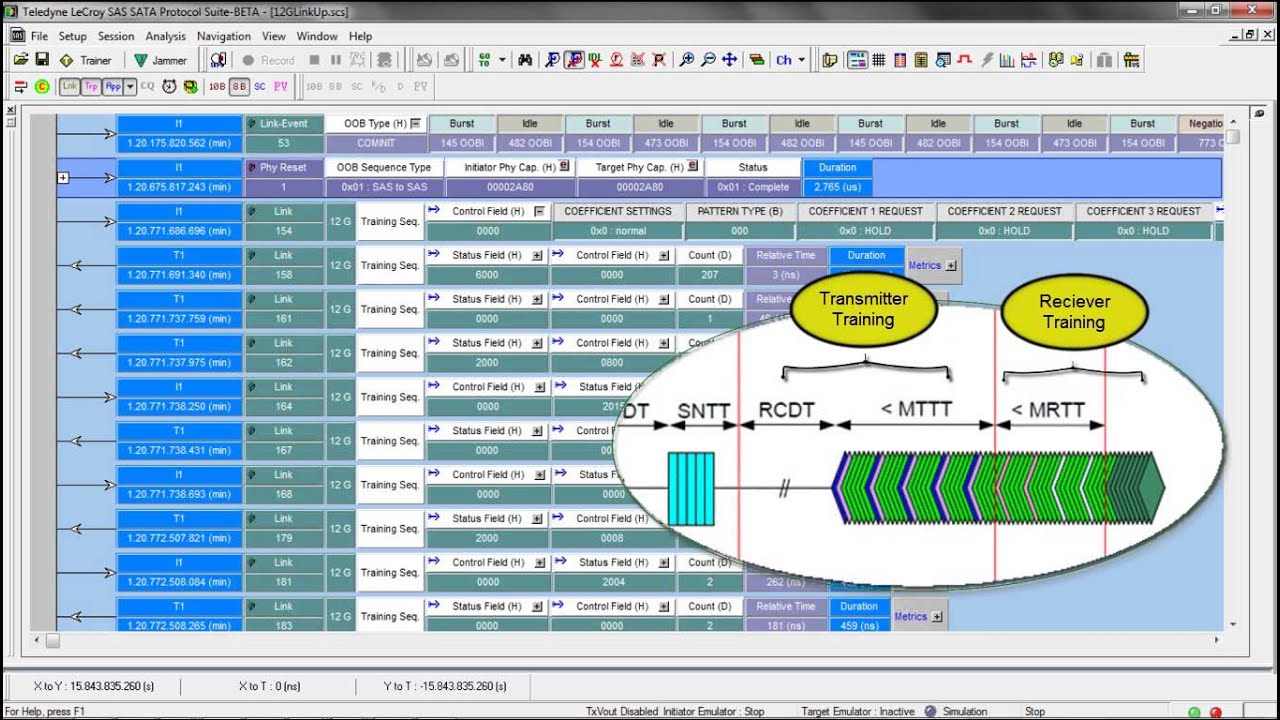Click the suitcase icon in the toolbar

[1104, 60]
